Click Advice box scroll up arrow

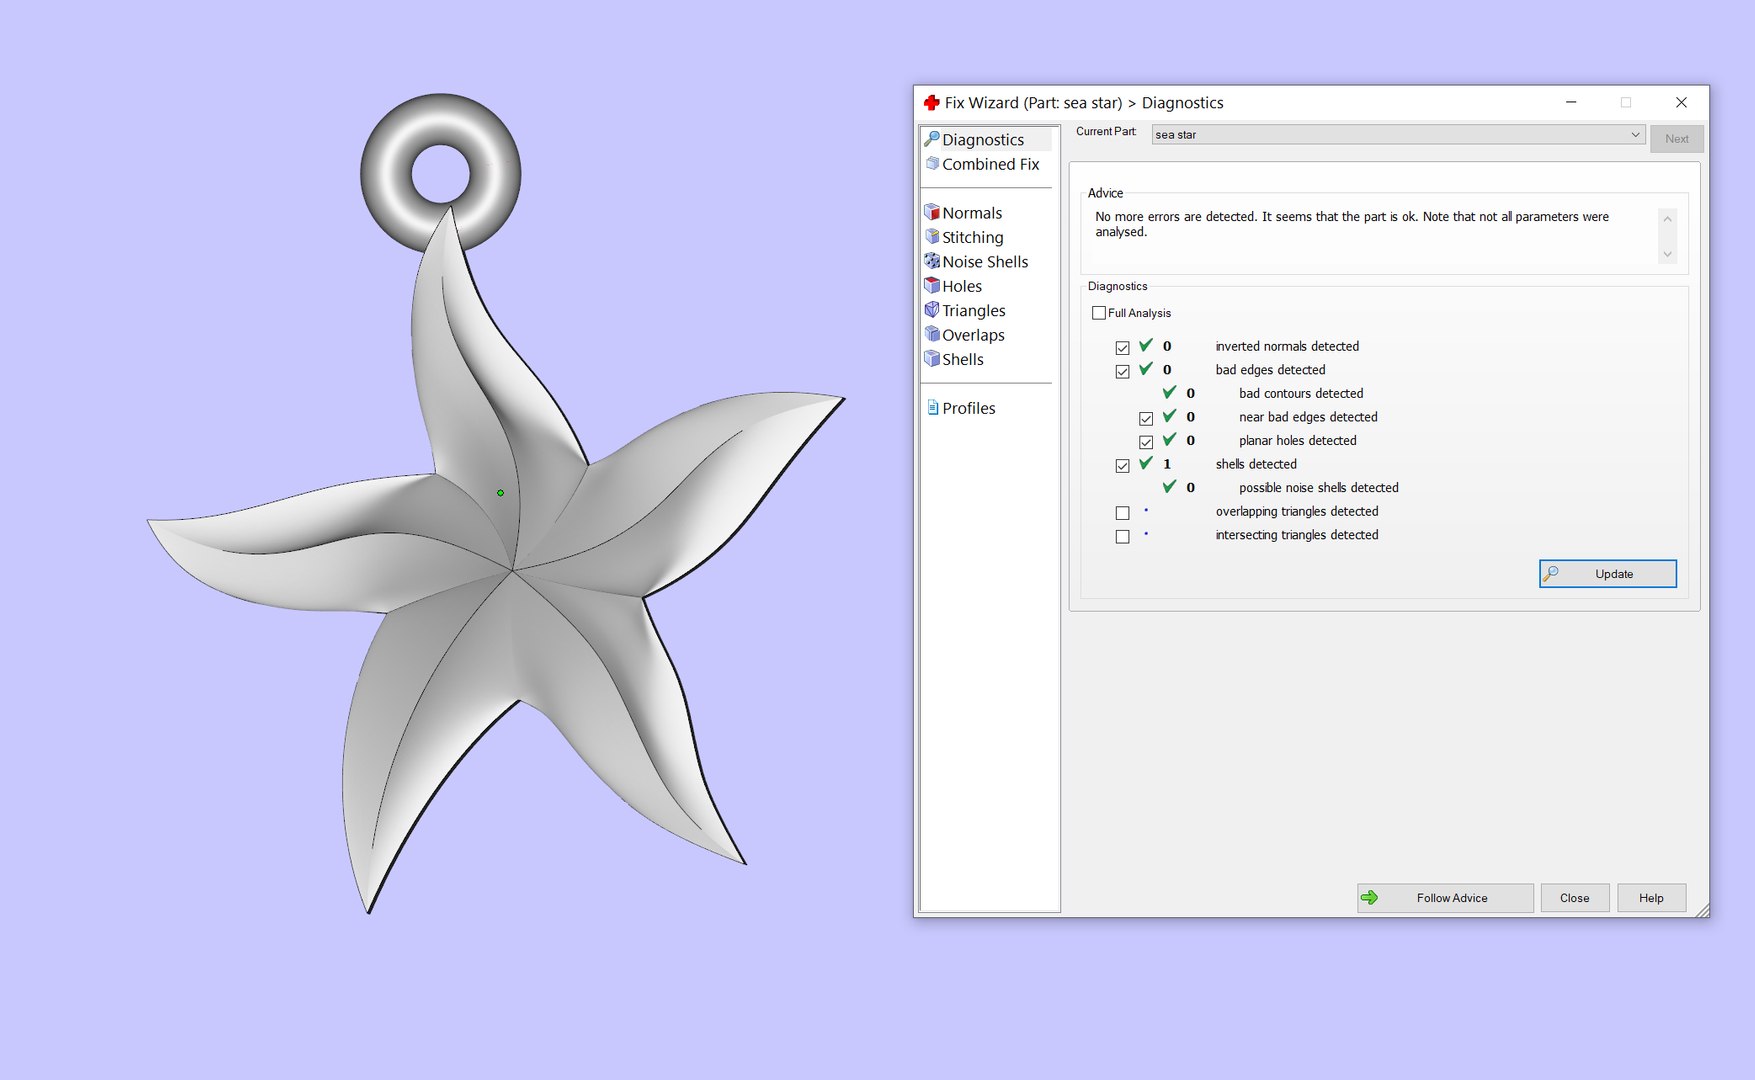point(1667,219)
